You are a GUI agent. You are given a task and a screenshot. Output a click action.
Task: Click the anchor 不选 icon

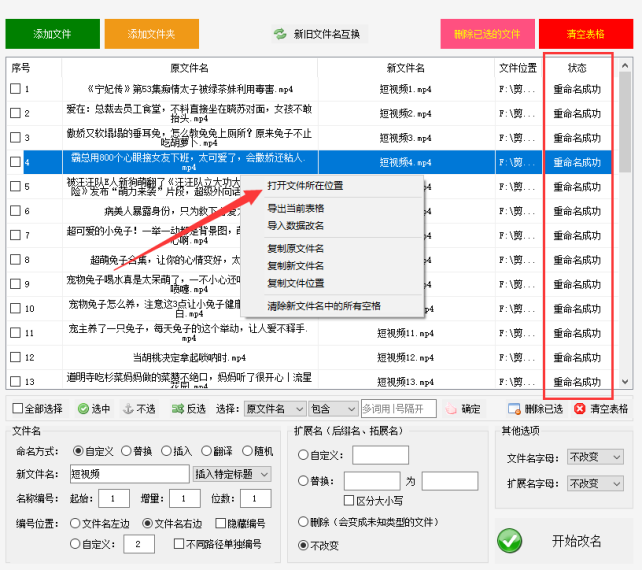[x=128, y=409]
